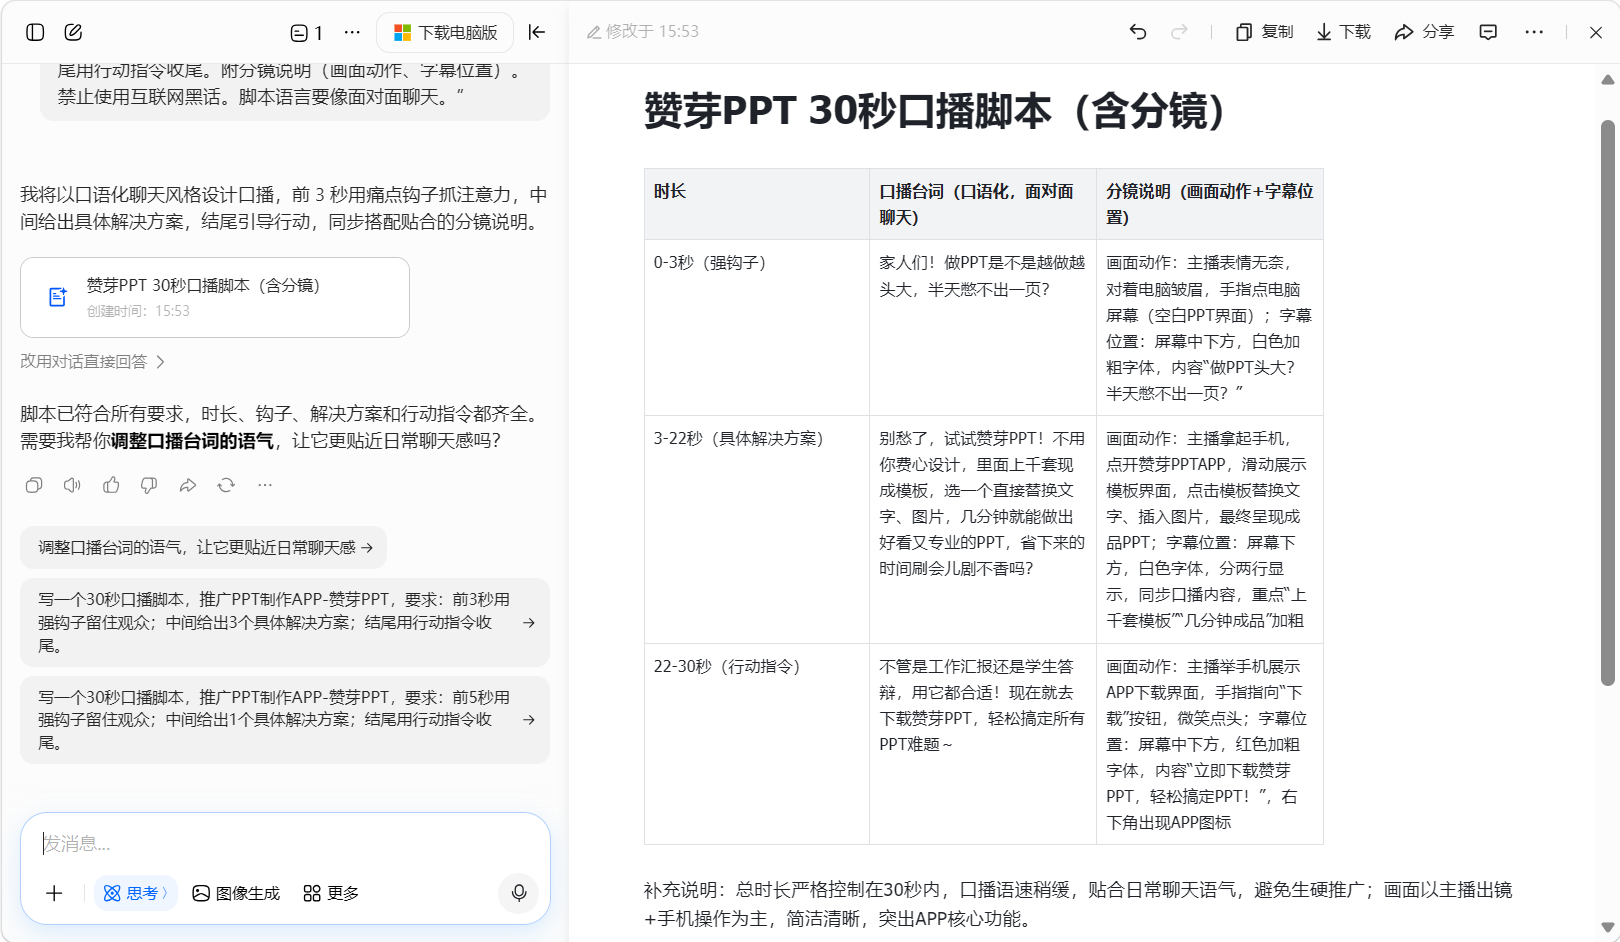The width and height of the screenshot is (1620, 942).
Task: Open more reply actions ellipsis
Action: 264,485
